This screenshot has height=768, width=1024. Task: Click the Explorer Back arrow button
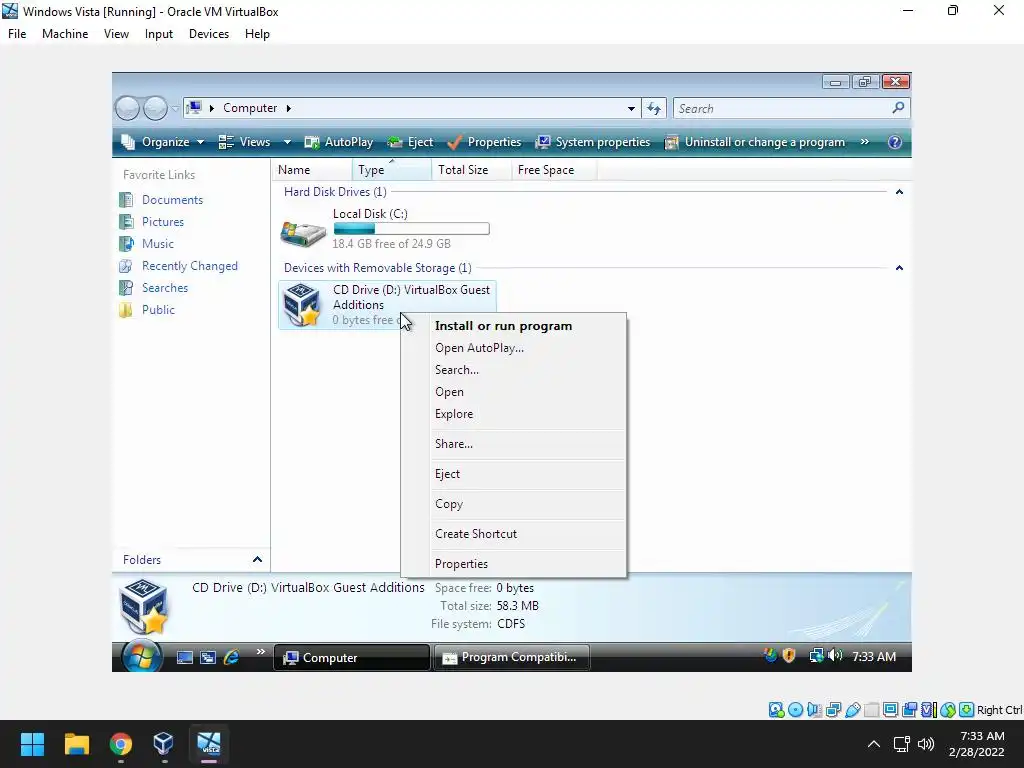tap(127, 108)
